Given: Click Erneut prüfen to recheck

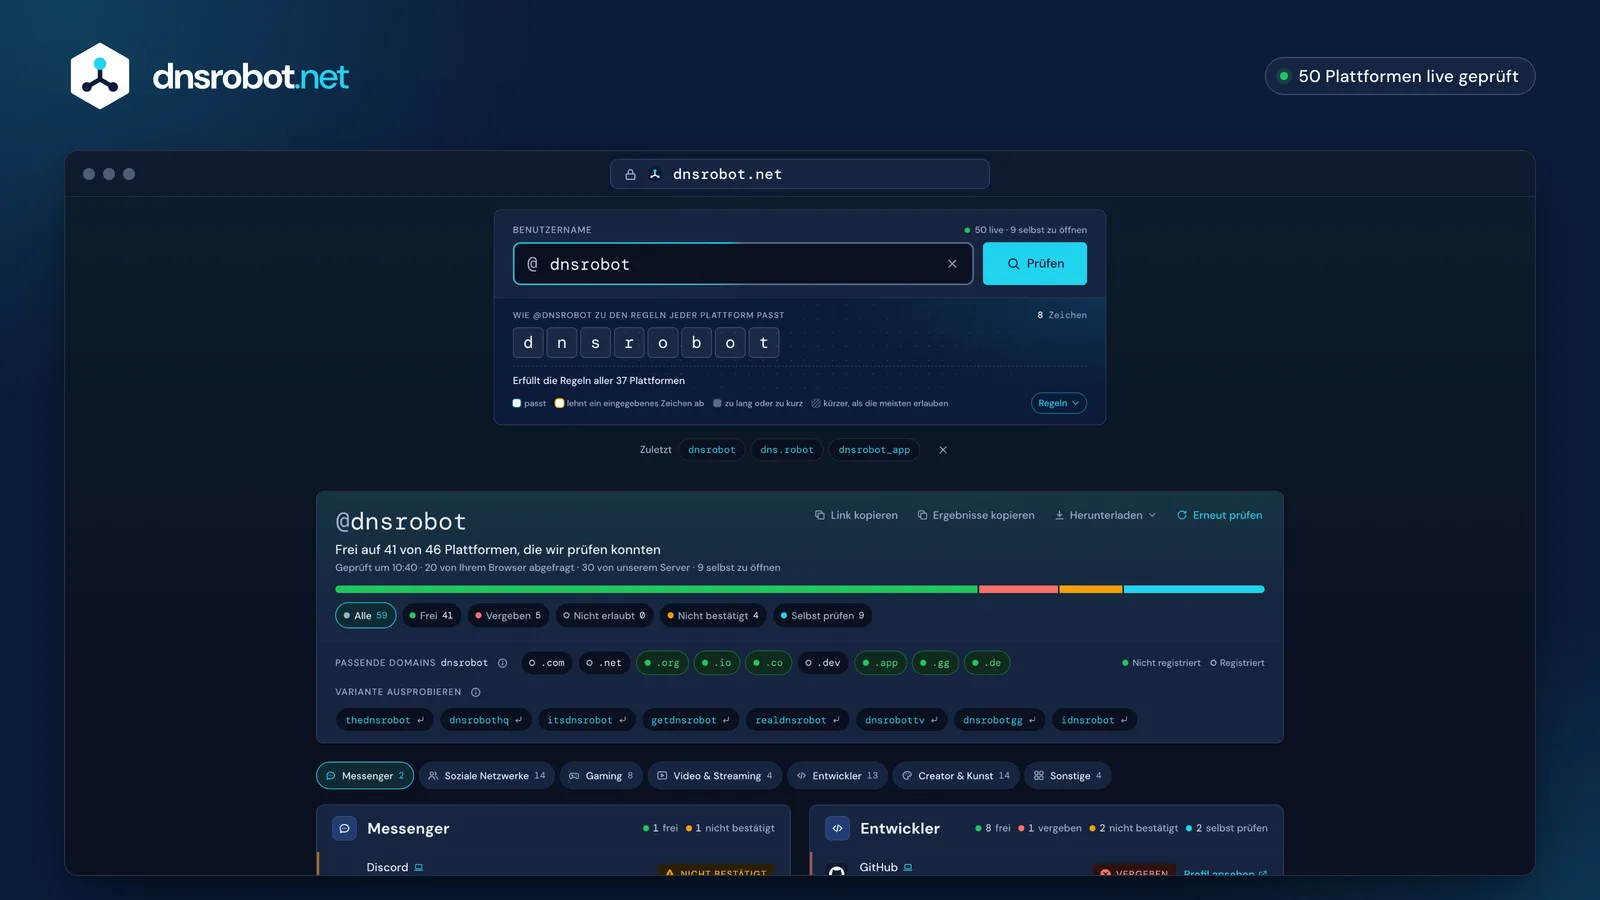Looking at the screenshot, I should click(x=1219, y=515).
